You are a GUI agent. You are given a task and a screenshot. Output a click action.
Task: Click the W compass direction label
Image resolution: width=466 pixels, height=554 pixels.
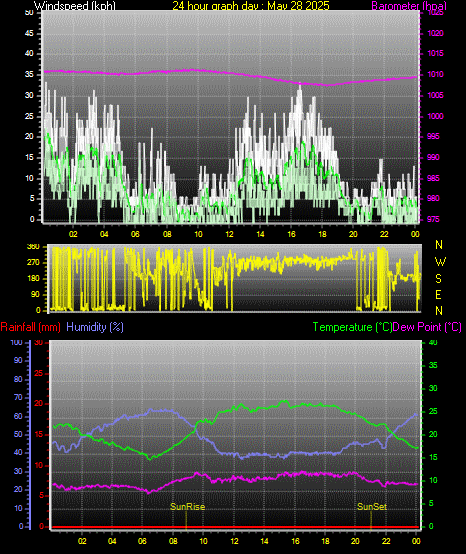tap(440, 262)
